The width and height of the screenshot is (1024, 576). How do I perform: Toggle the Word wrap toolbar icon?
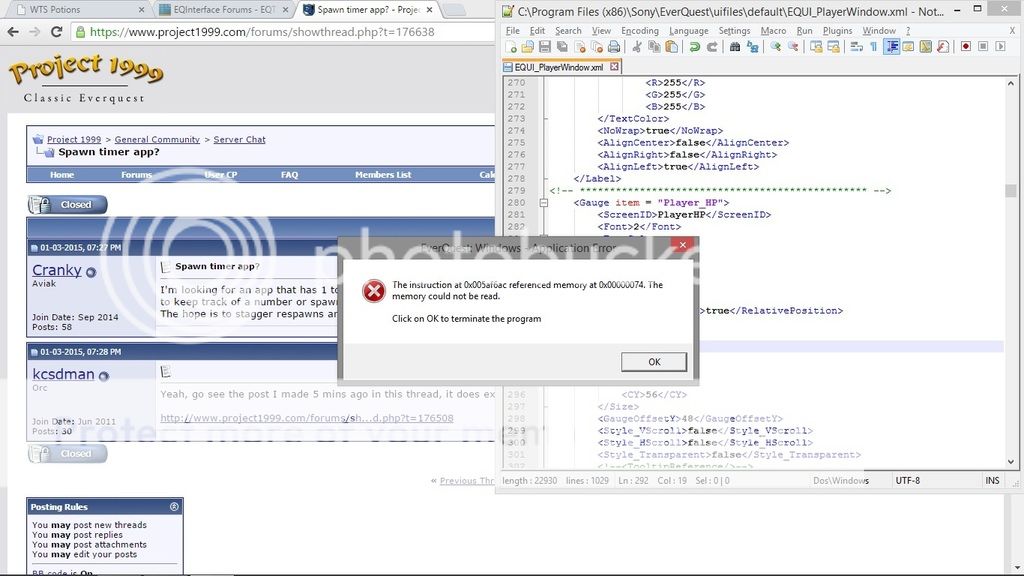point(856,47)
